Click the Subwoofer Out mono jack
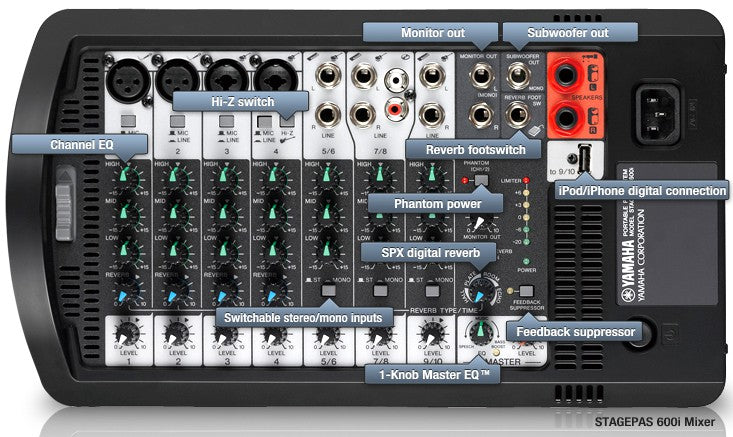Viewport: 733px width, 437px height. (x=518, y=76)
